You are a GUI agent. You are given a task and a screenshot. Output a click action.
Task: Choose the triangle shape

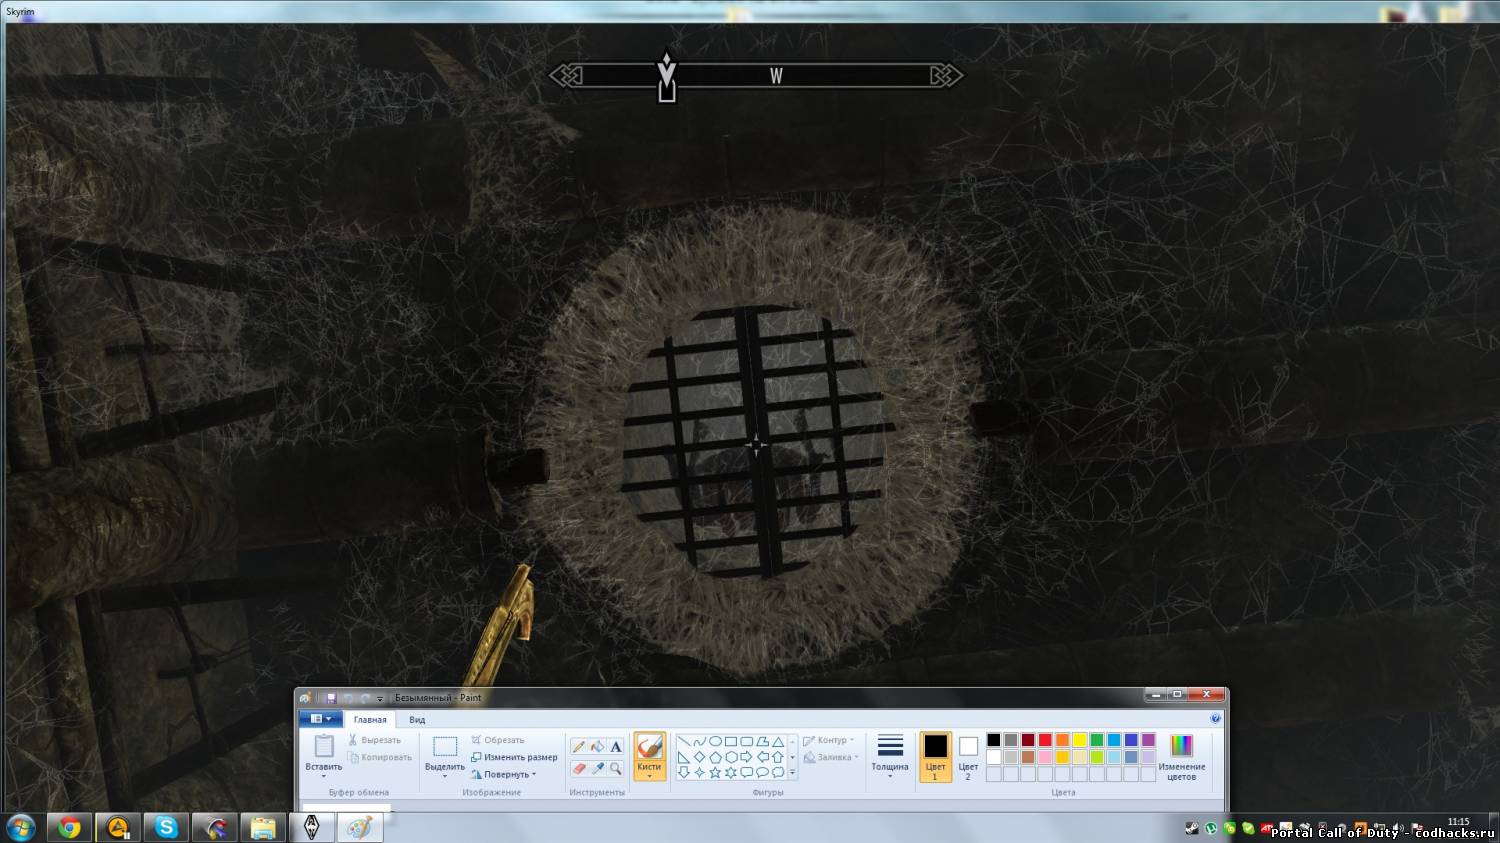click(x=778, y=742)
